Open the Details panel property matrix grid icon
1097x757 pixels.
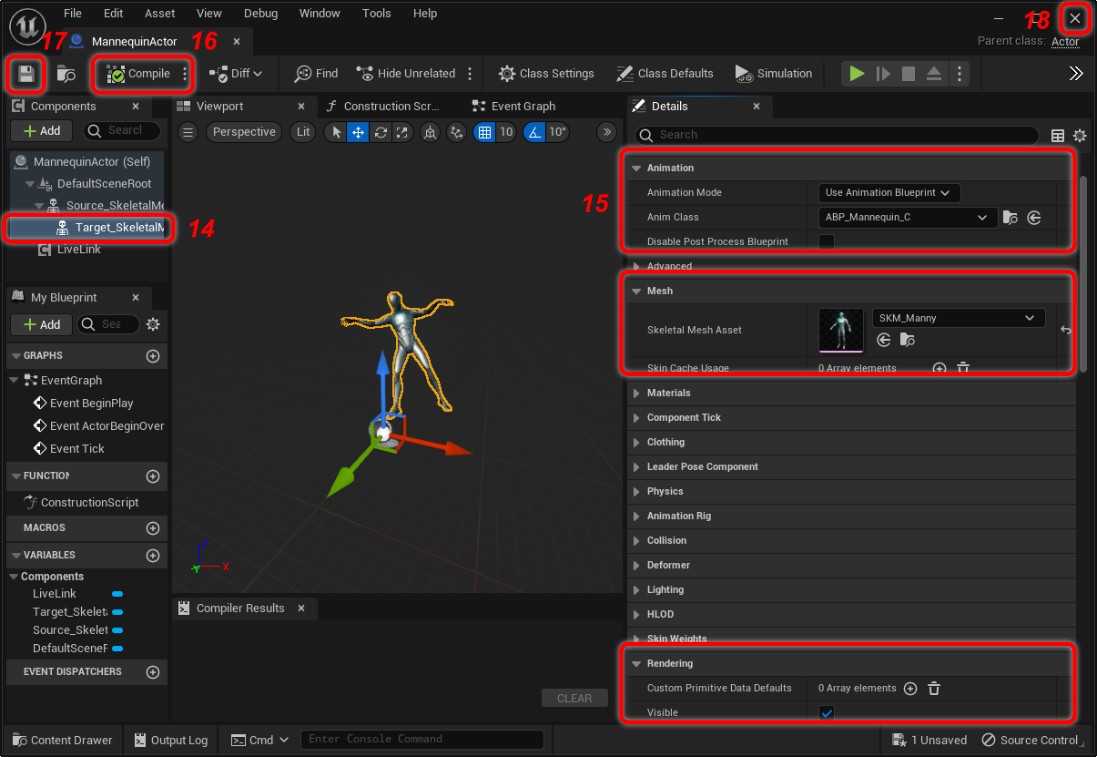click(1058, 135)
